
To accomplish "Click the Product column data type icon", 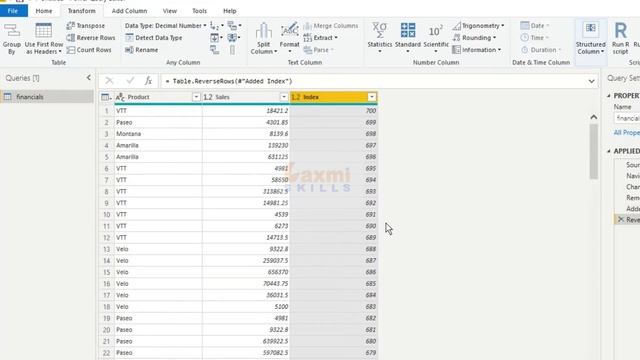I will coord(120,97).
